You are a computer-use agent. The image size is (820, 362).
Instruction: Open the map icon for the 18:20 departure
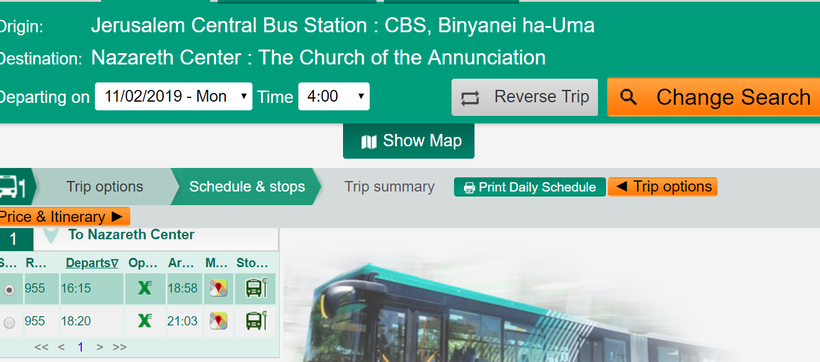[x=218, y=320]
